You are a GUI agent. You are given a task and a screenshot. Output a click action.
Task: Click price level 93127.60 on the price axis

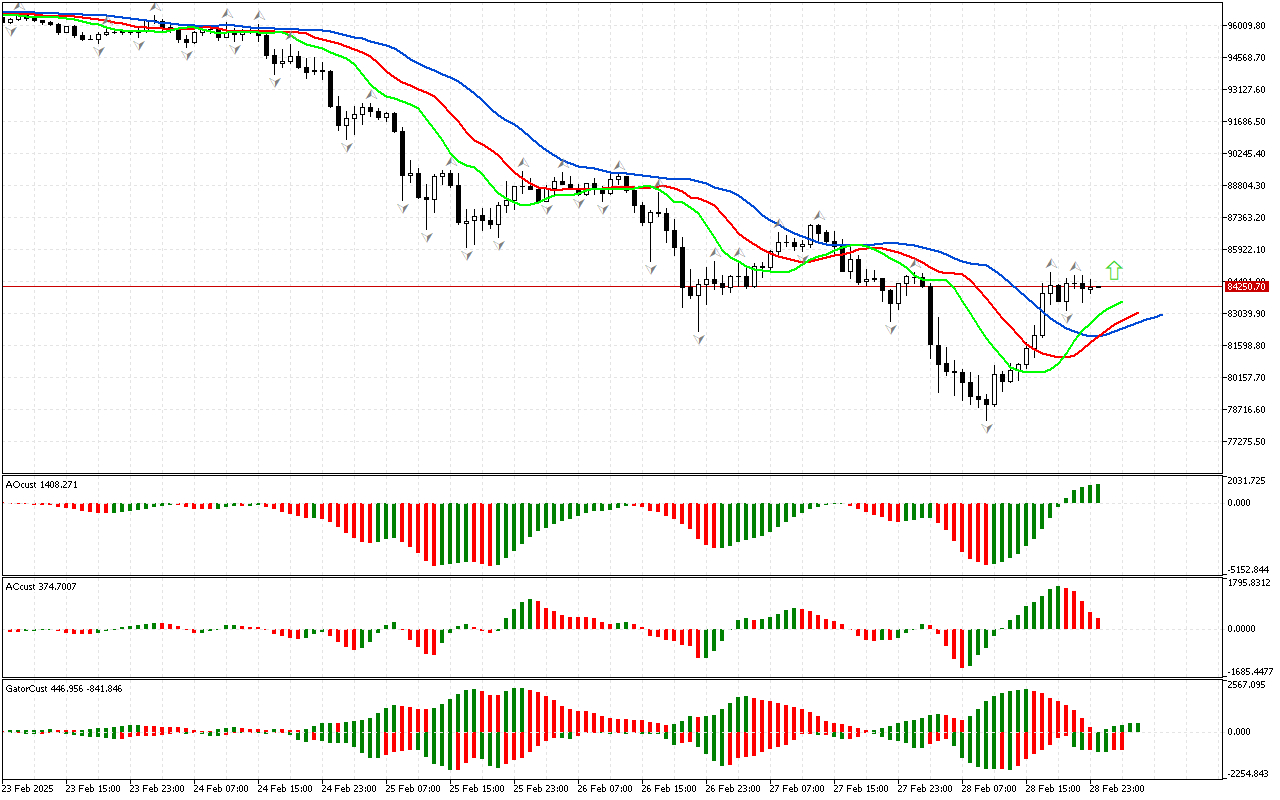tap(1246, 90)
